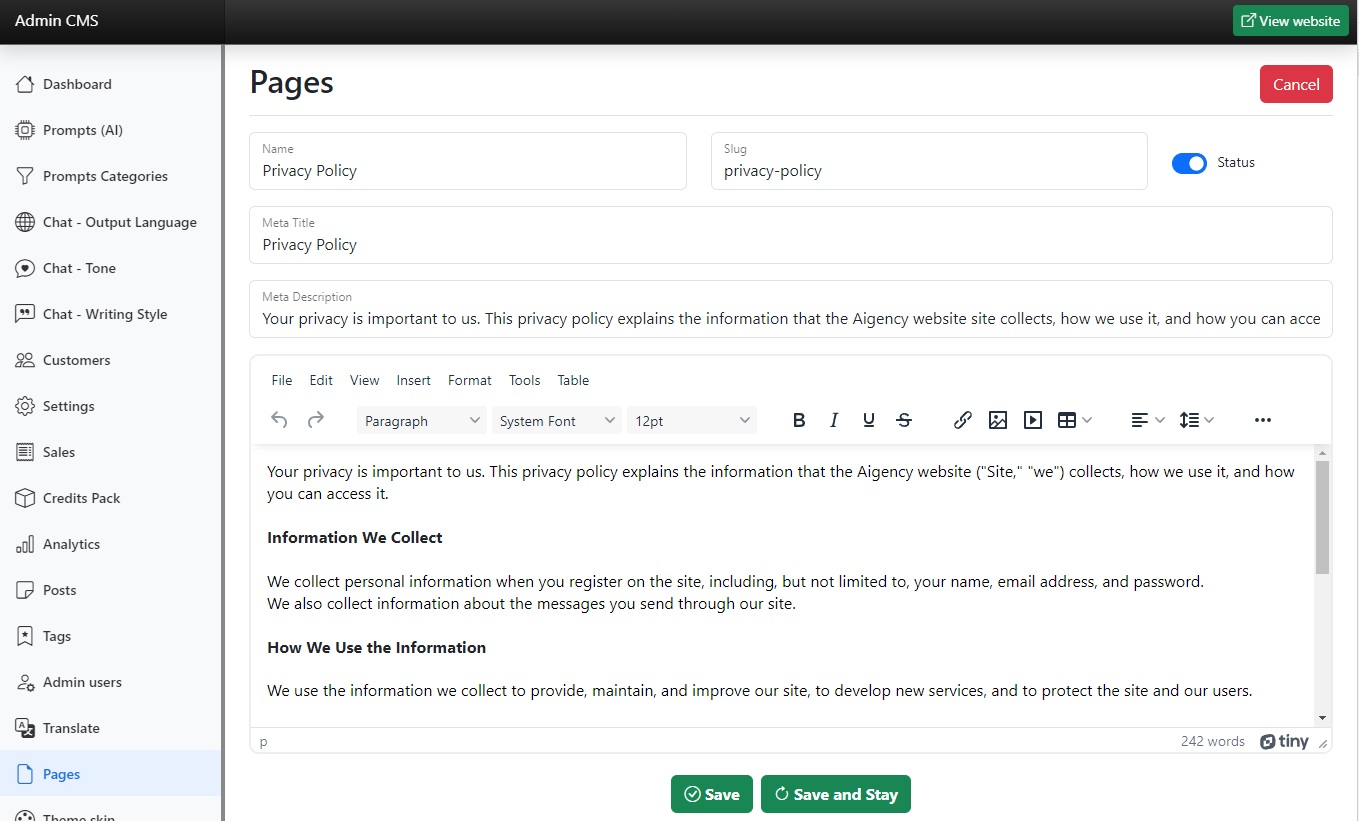Click the red Cancel button
Viewport: 1360px width, 822px height.
click(x=1296, y=85)
